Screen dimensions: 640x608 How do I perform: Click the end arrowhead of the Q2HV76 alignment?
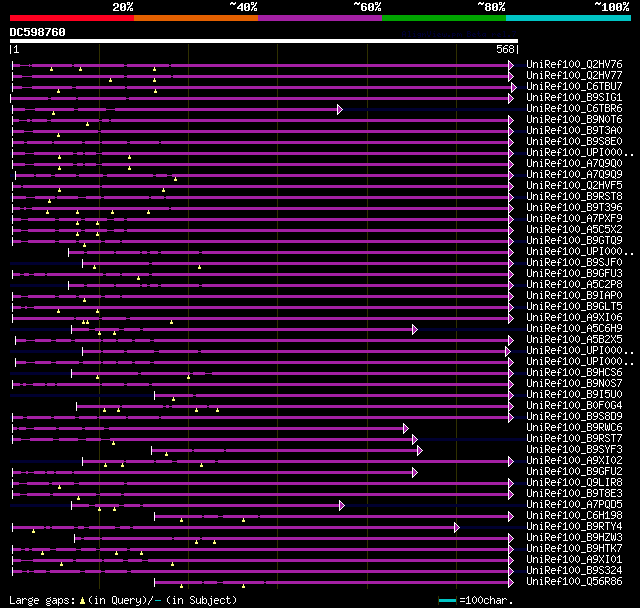(511, 65)
